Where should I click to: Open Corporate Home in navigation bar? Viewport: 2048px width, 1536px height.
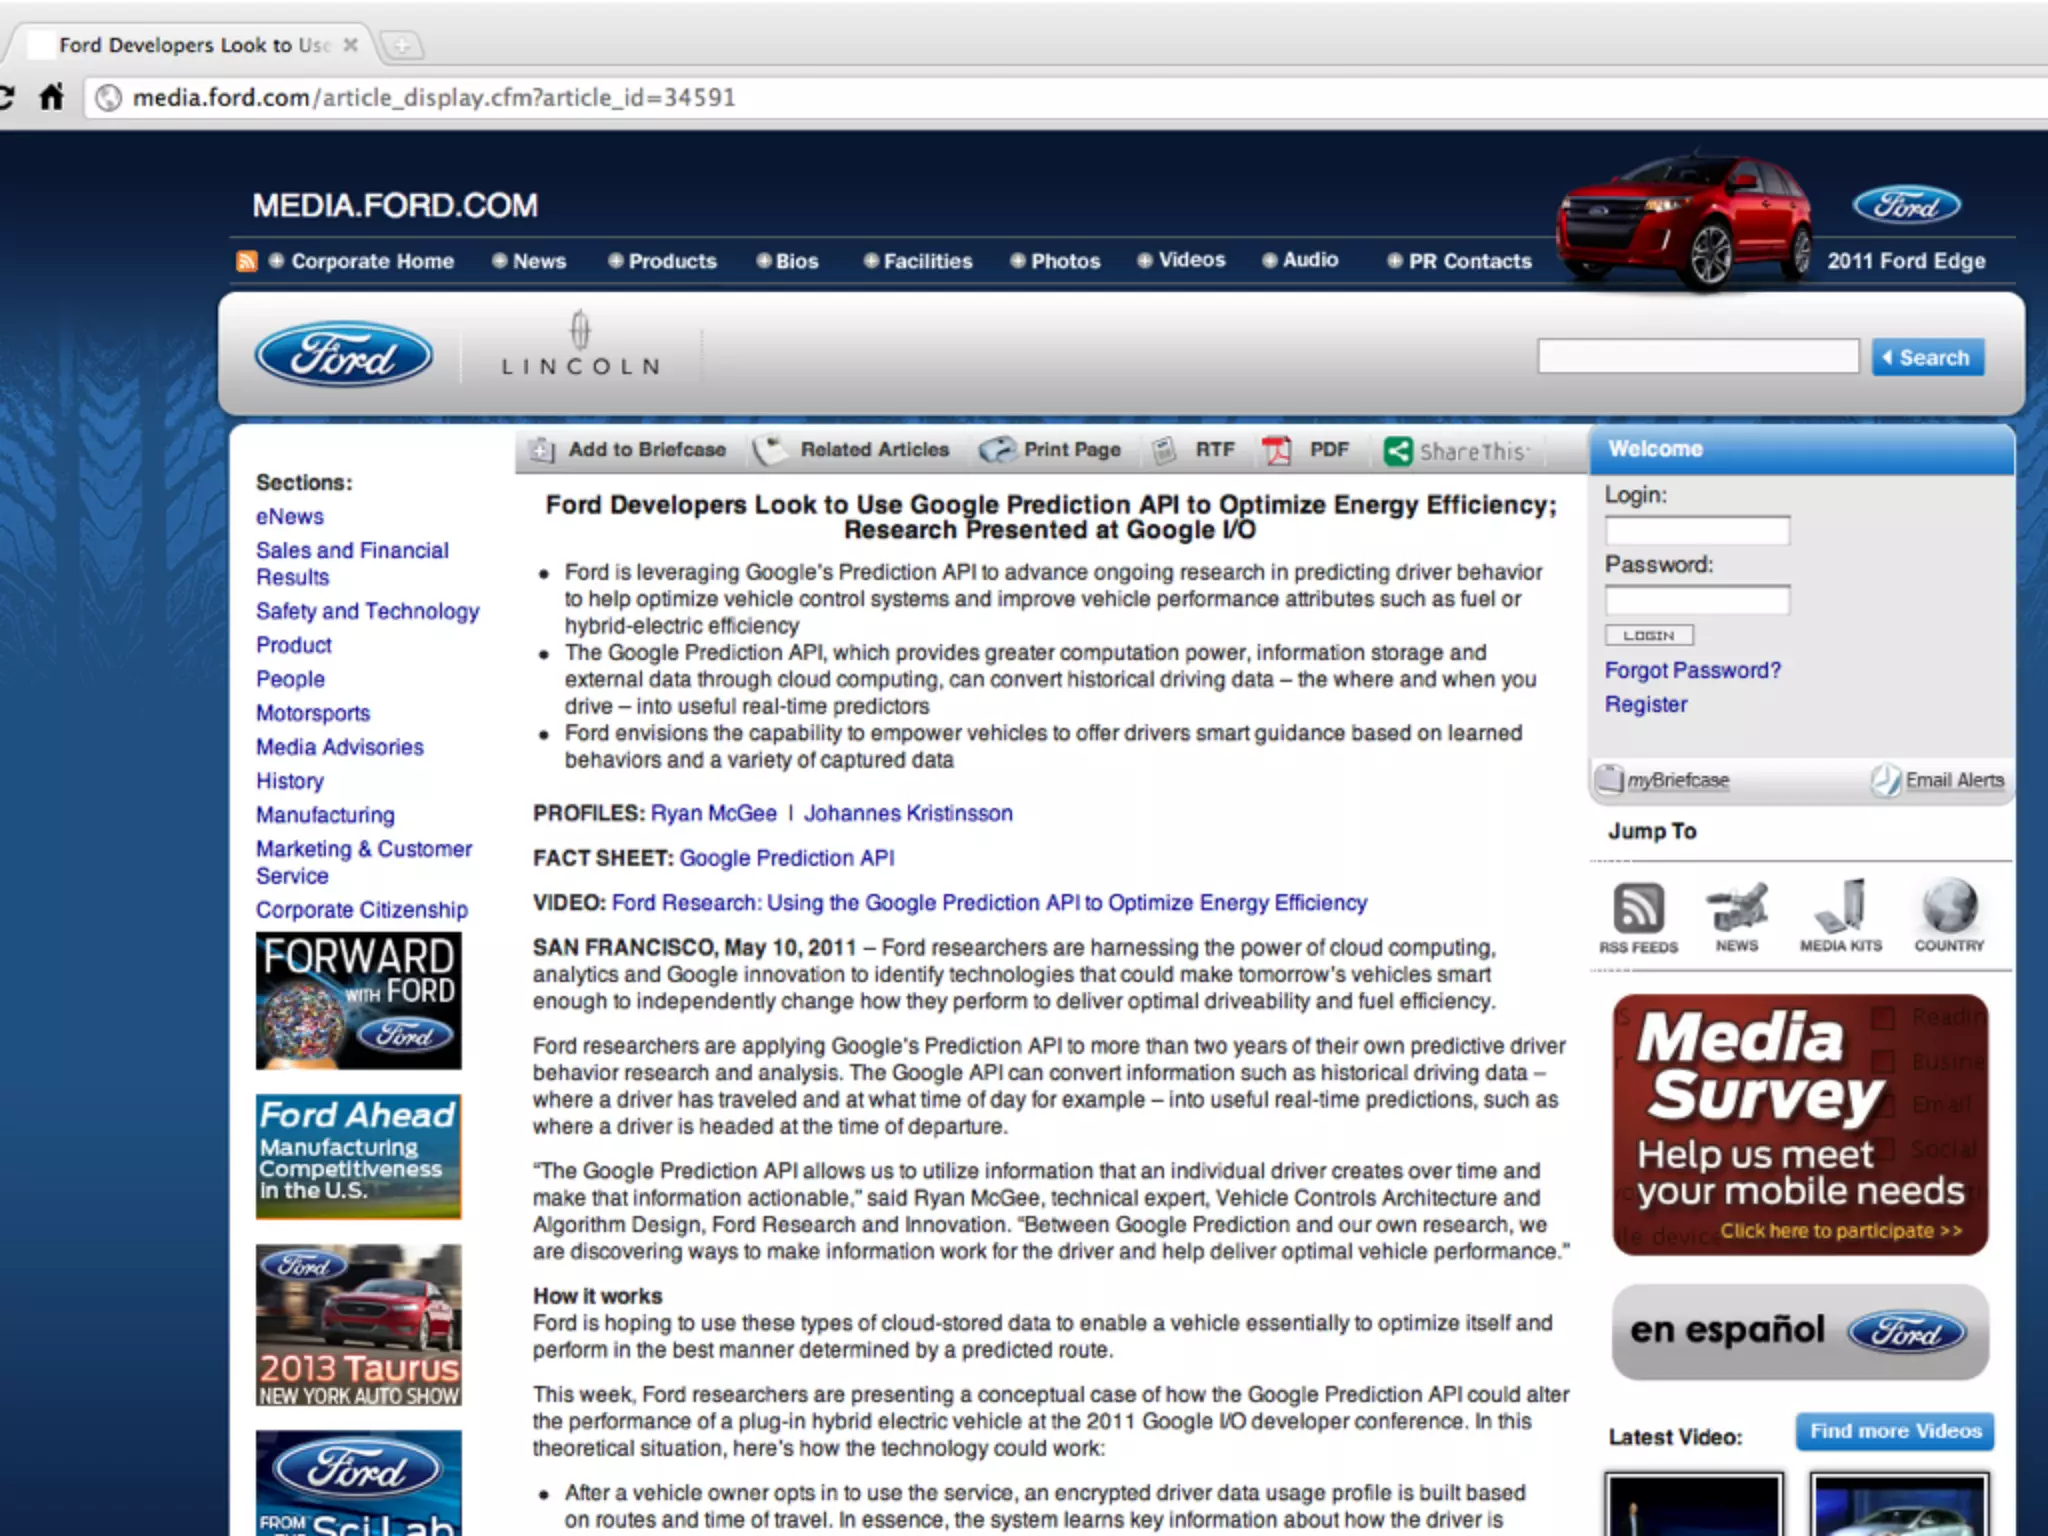point(372,261)
